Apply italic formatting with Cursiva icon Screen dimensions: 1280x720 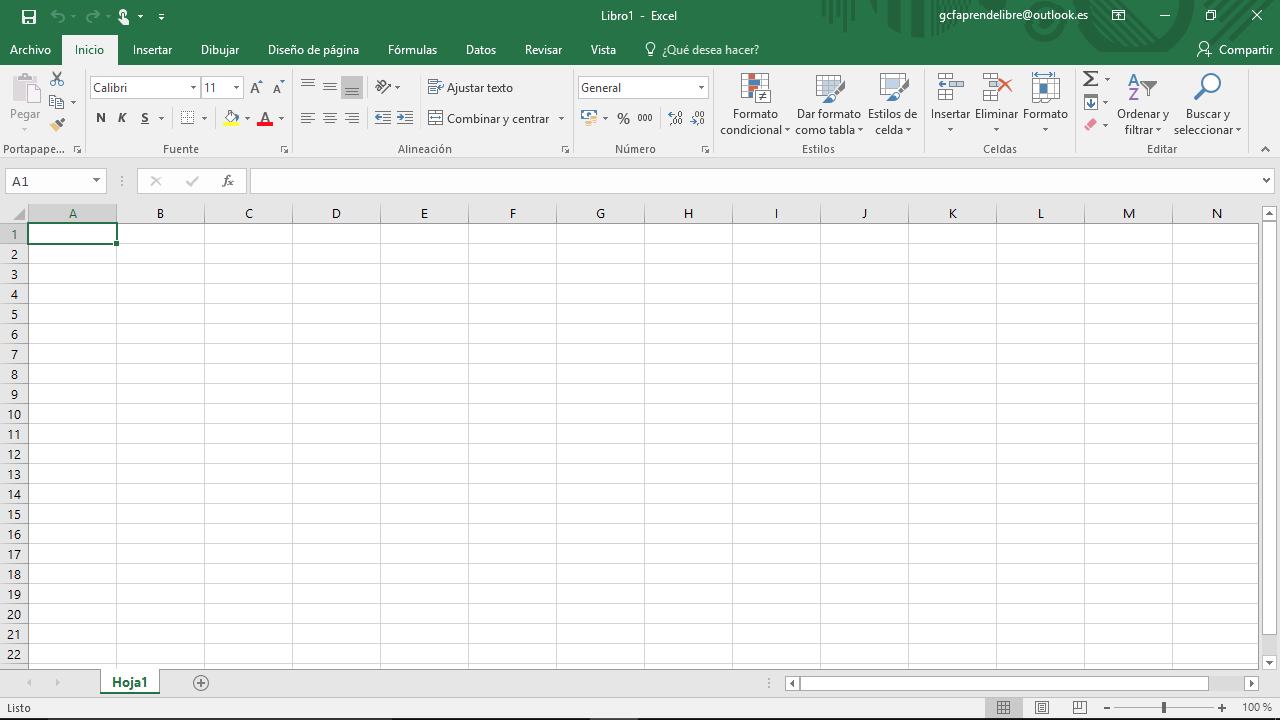click(122, 118)
